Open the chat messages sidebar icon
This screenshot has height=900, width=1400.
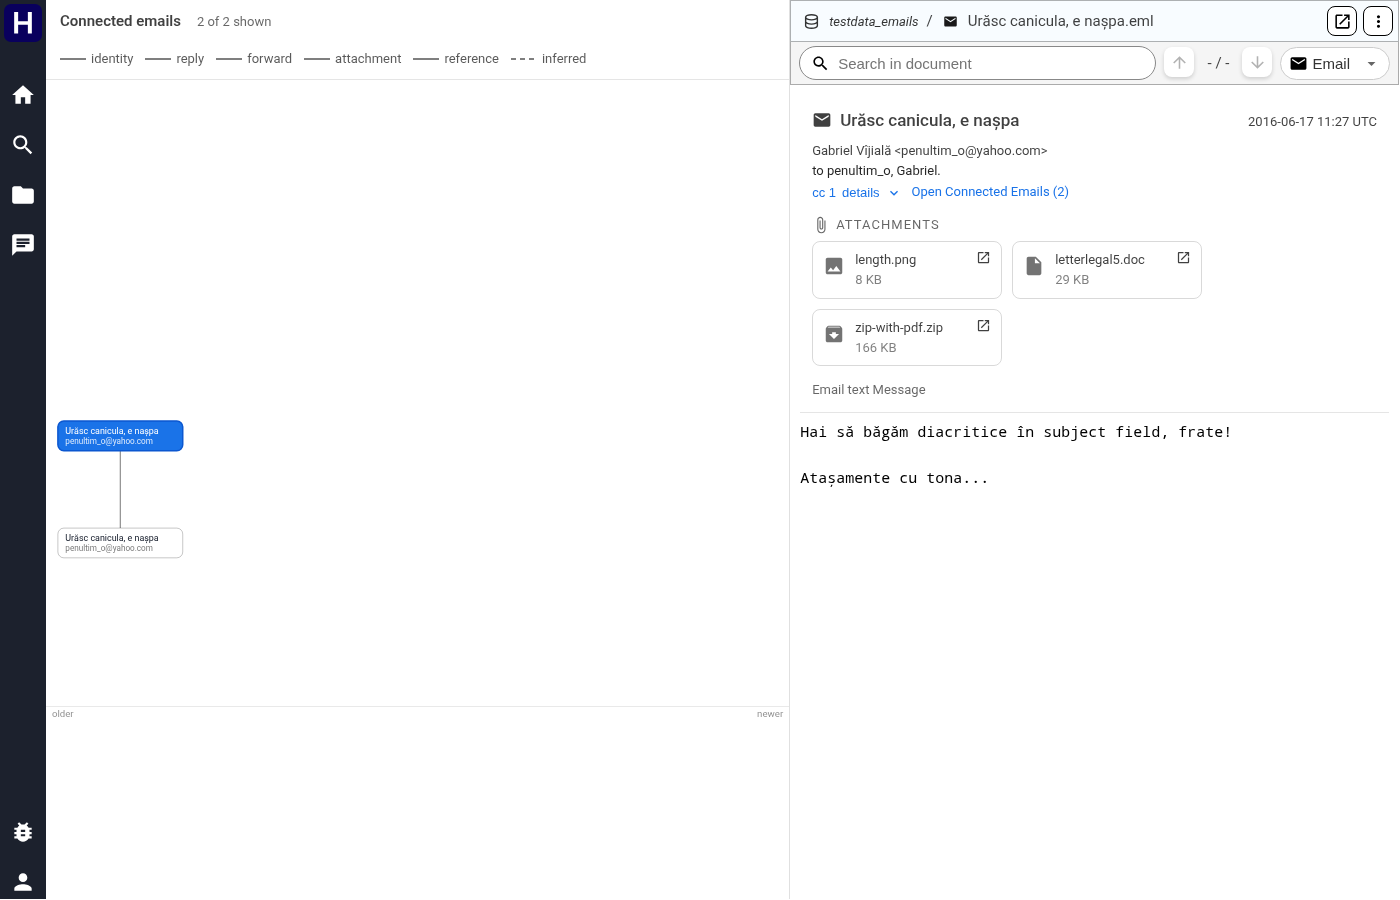coord(23,245)
